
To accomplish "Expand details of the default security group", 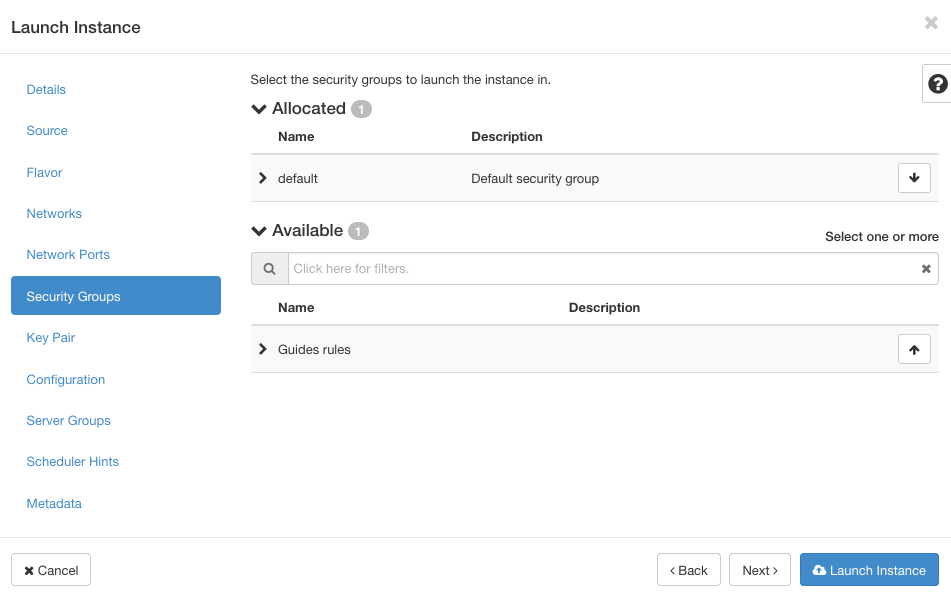I will [x=262, y=177].
